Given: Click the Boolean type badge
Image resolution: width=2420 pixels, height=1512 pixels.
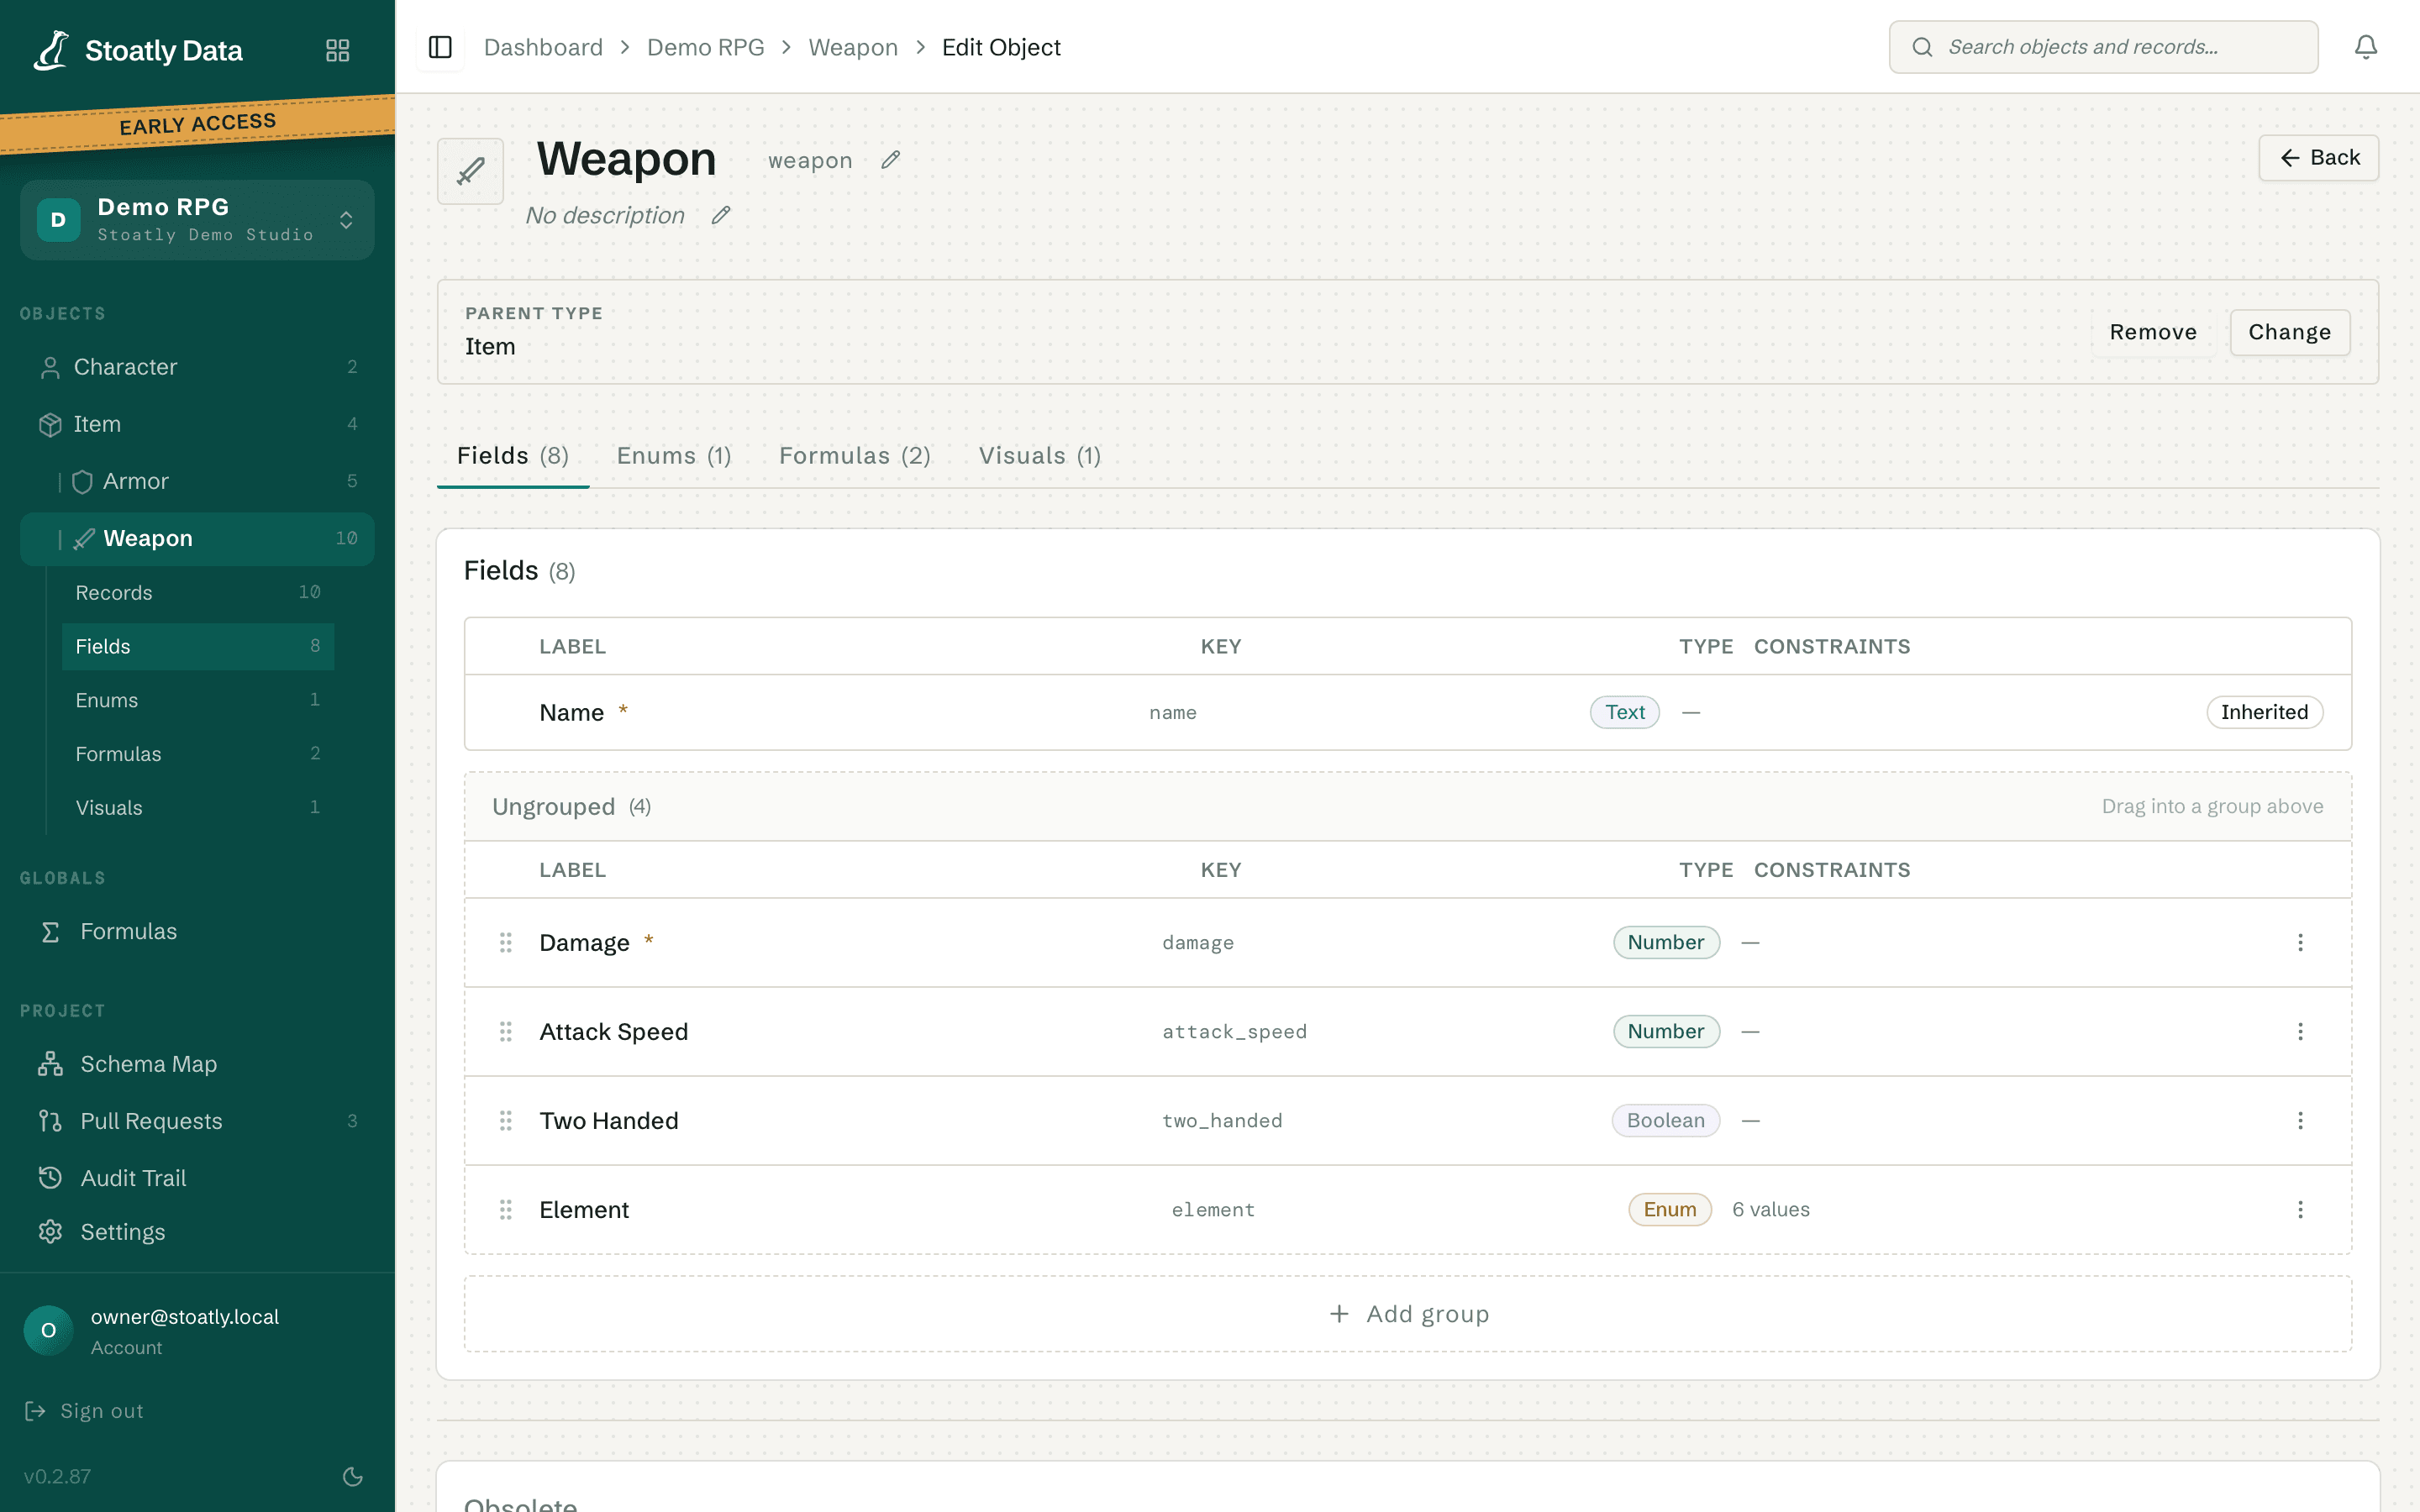Looking at the screenshot, I should pos(1665,1120).
